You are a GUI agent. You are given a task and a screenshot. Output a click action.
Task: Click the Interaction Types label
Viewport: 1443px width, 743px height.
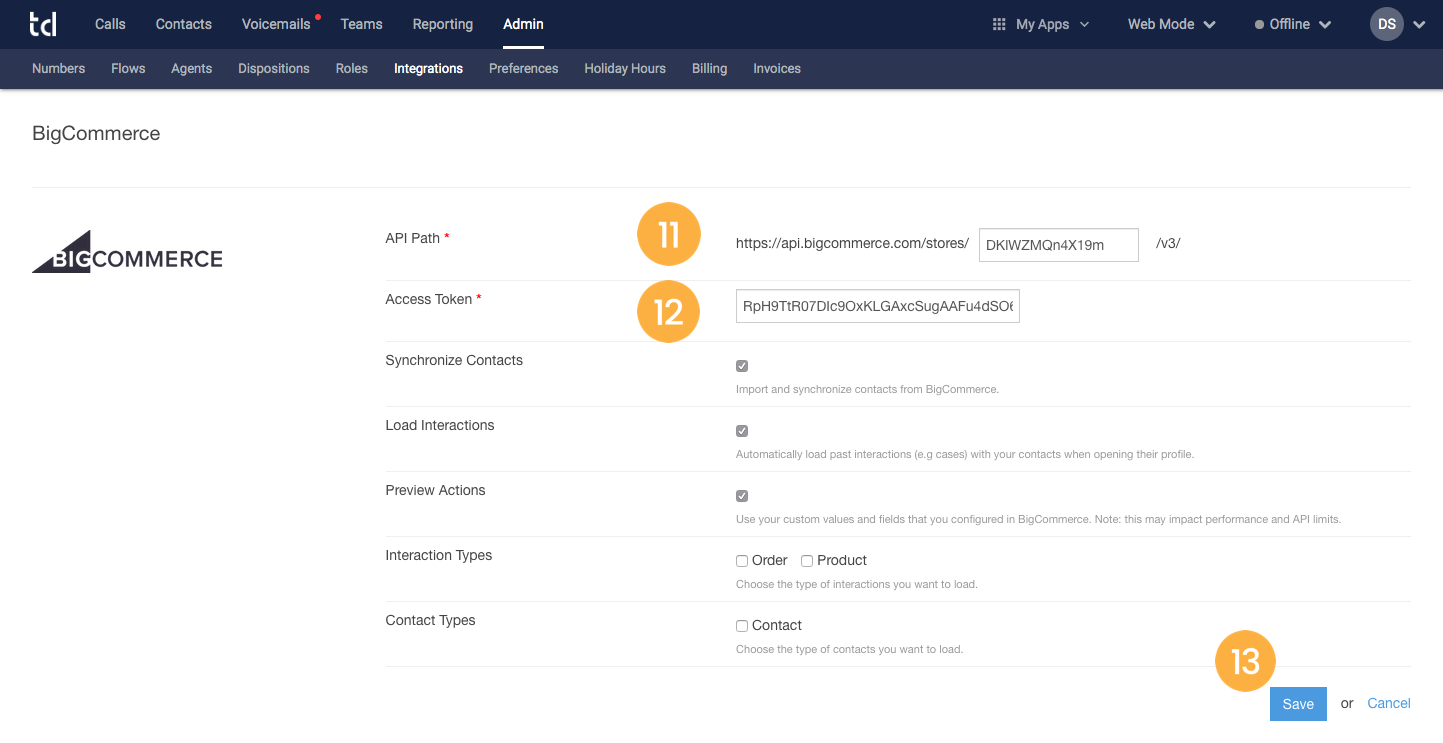point(439,555)
